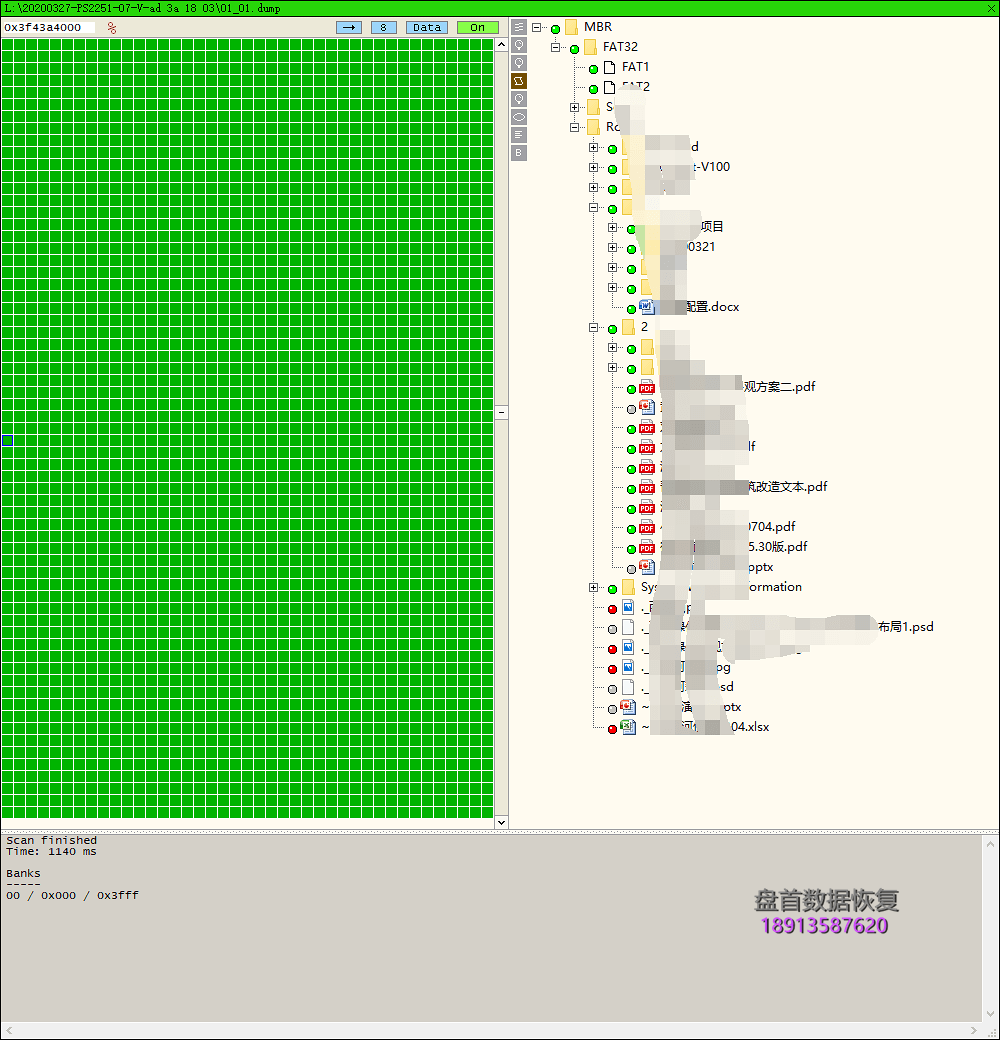
Task: Click the arrow button in the toolbar
Action: point(349,27)
